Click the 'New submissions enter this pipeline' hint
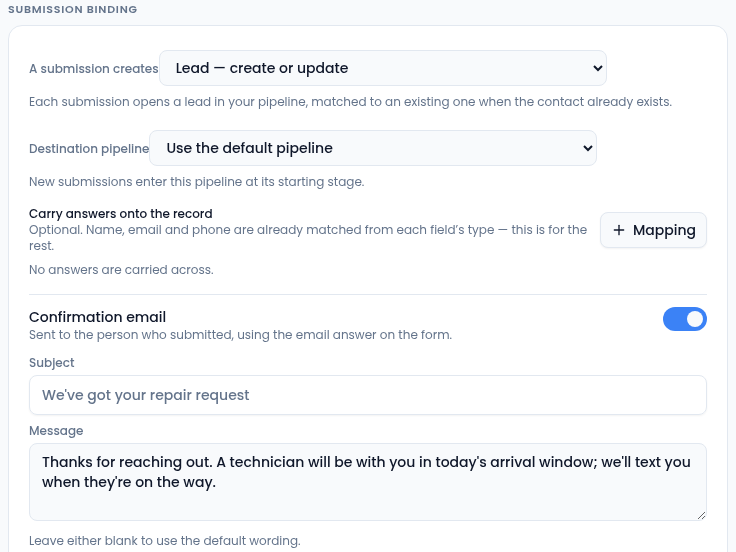The width and height of the screenshot is (736, 552). [x=197, y=182]
